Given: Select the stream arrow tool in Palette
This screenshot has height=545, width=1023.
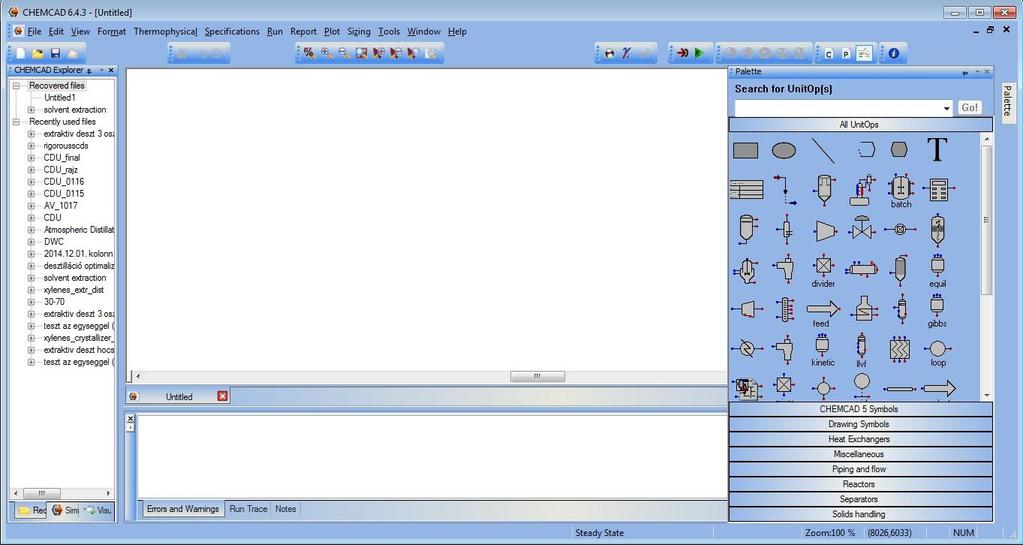Looking at the screenshot, I should 784,189.
